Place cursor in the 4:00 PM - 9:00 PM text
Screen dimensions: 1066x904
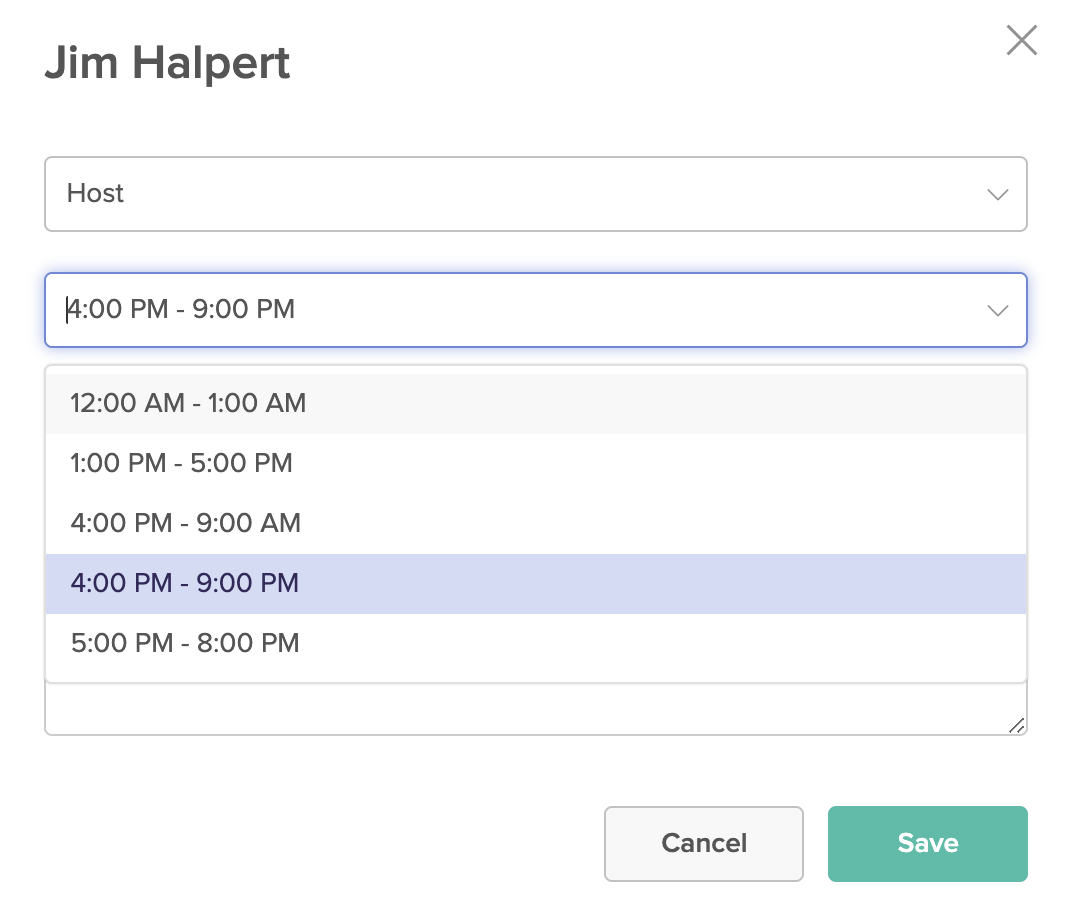tap(182, 309)
